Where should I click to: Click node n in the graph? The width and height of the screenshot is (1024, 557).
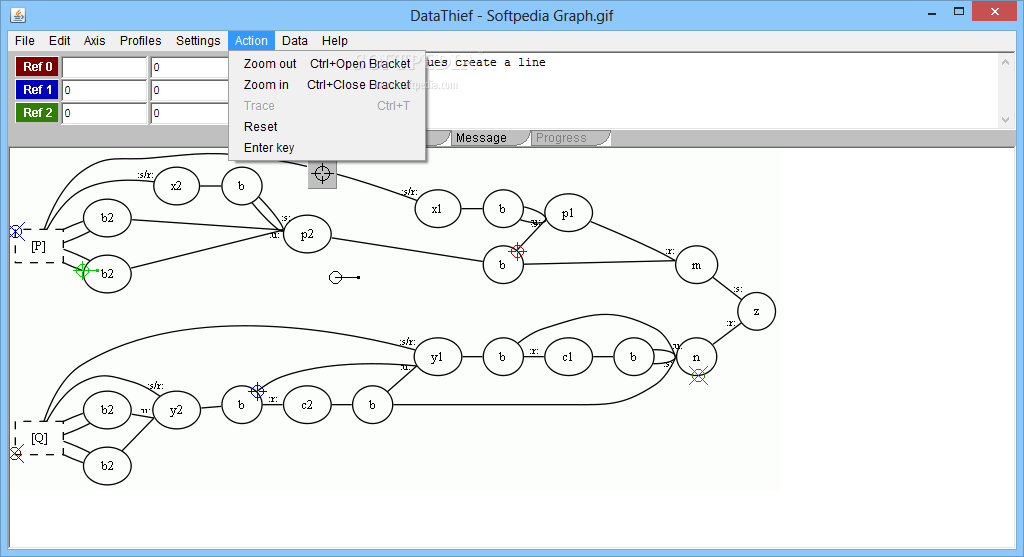click(x=696, y=357)
